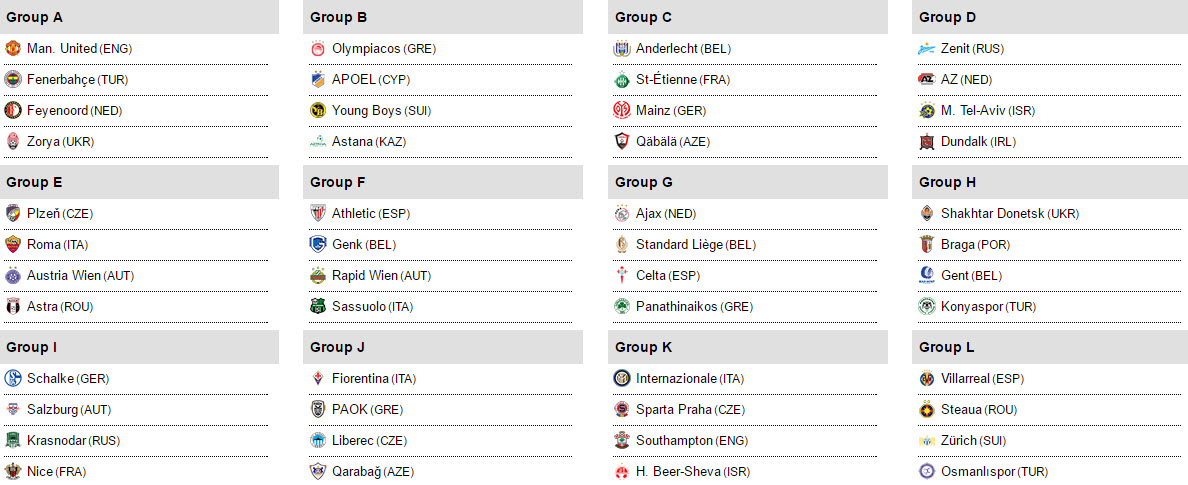This screenshot has width=1188, height=485.
Task: Click the Athletic club crest
Action: click(318, 214)
